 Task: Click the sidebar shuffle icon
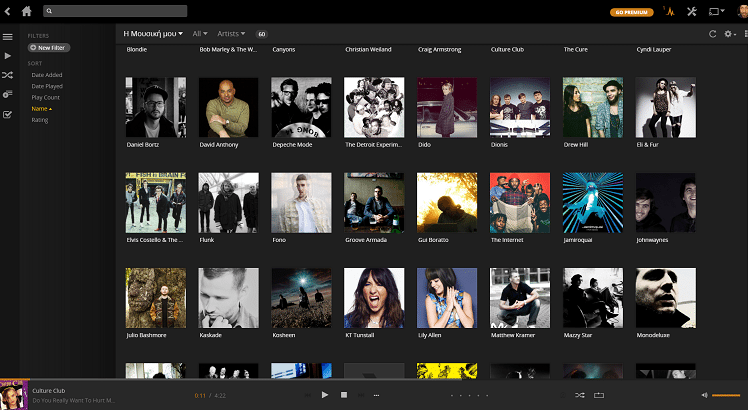[8, 75]
